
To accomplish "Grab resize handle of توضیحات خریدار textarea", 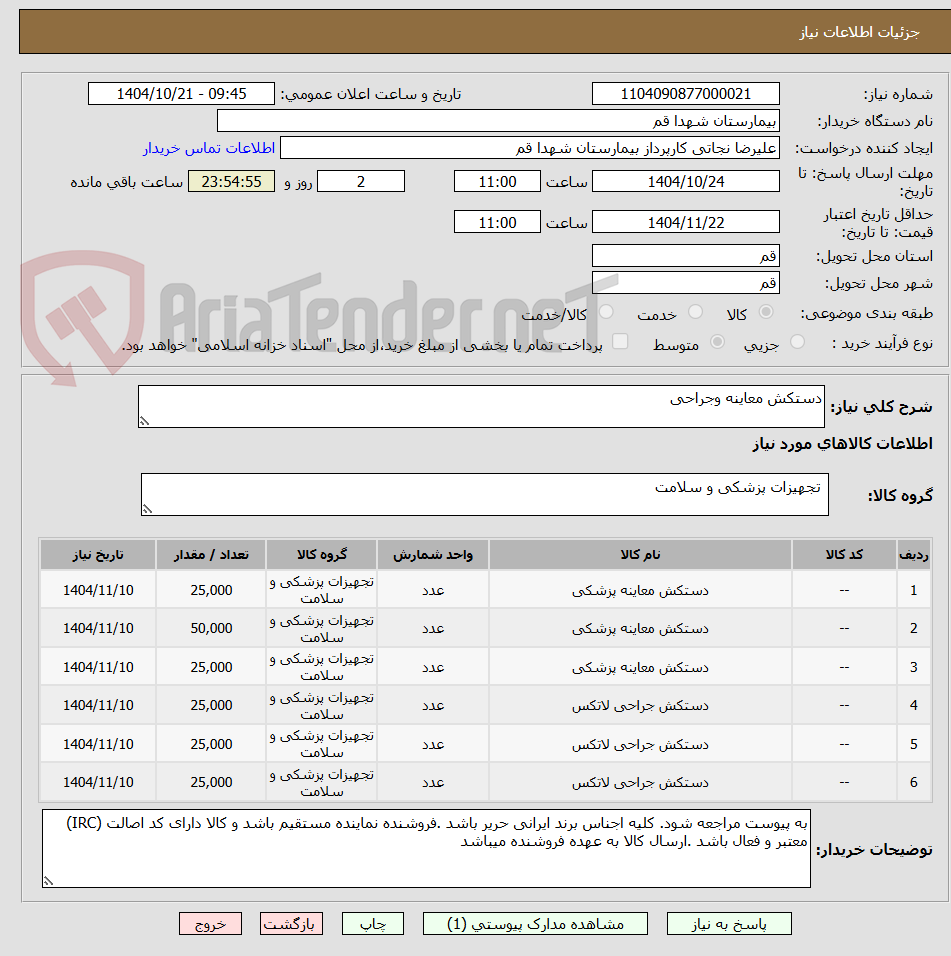I will point(48,881).
